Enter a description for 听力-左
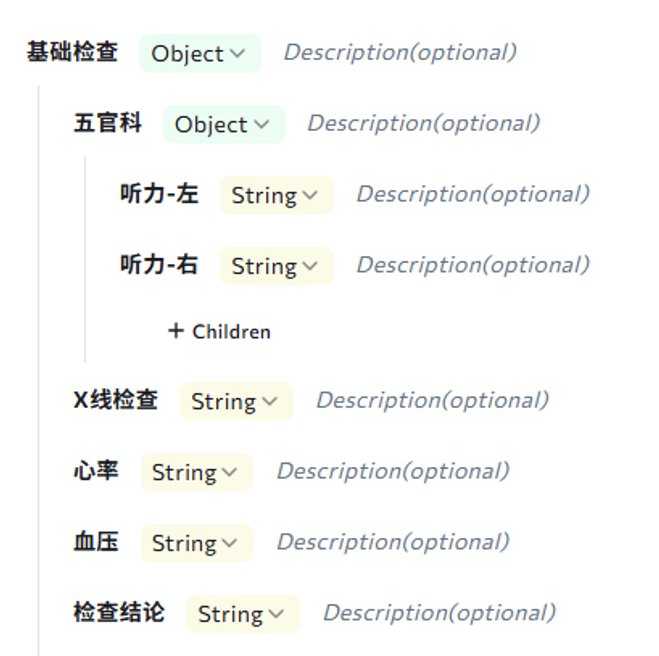The image size is (659, 656). 473,194
